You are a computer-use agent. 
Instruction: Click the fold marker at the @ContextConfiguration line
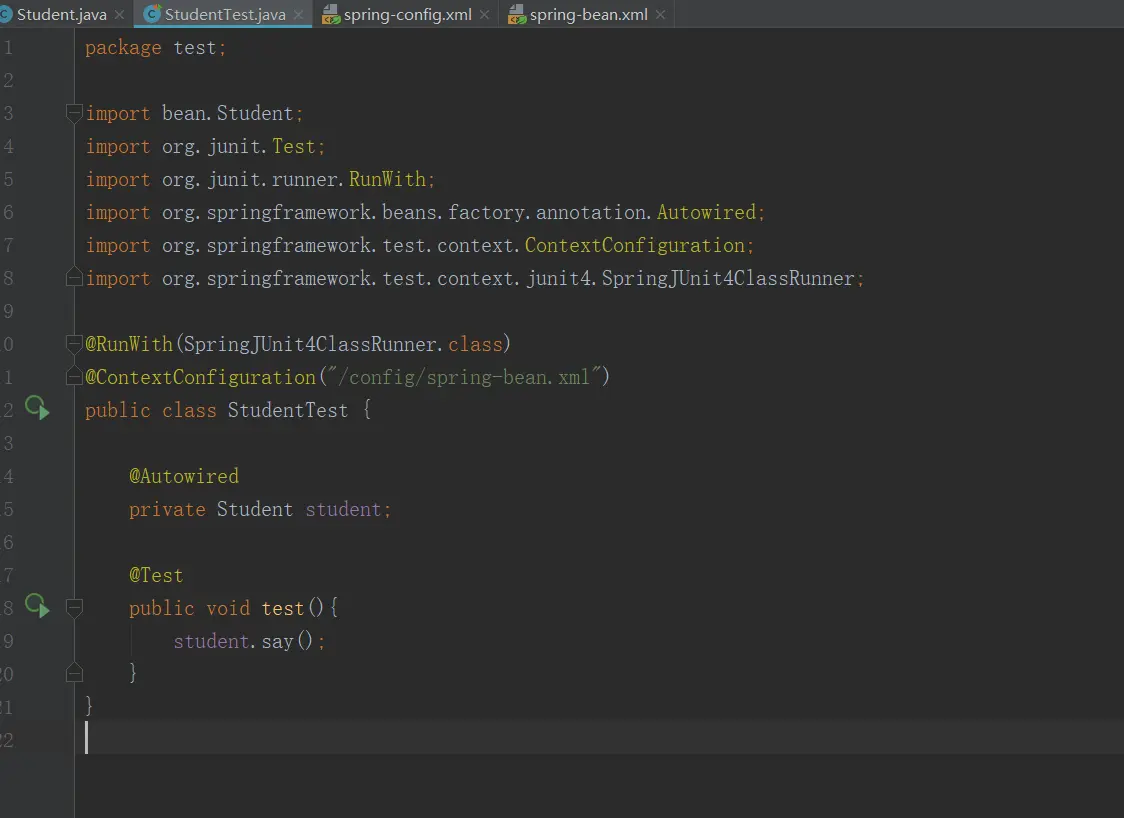click(x=74, y=376)
